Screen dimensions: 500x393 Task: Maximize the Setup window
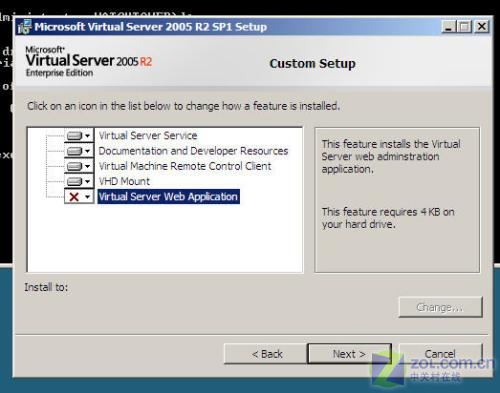465,27
